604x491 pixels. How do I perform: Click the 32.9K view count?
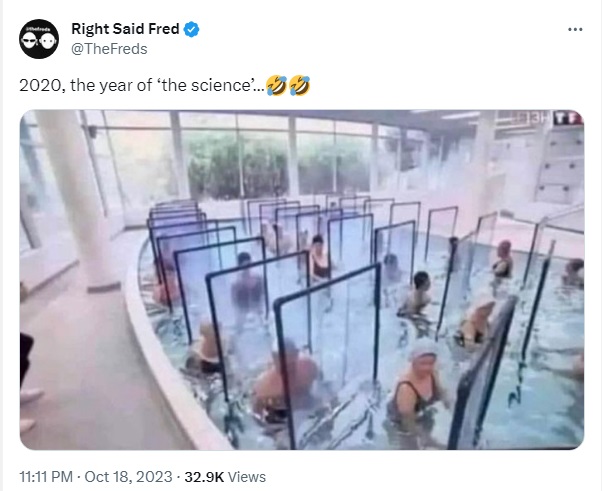click(204, 477)
